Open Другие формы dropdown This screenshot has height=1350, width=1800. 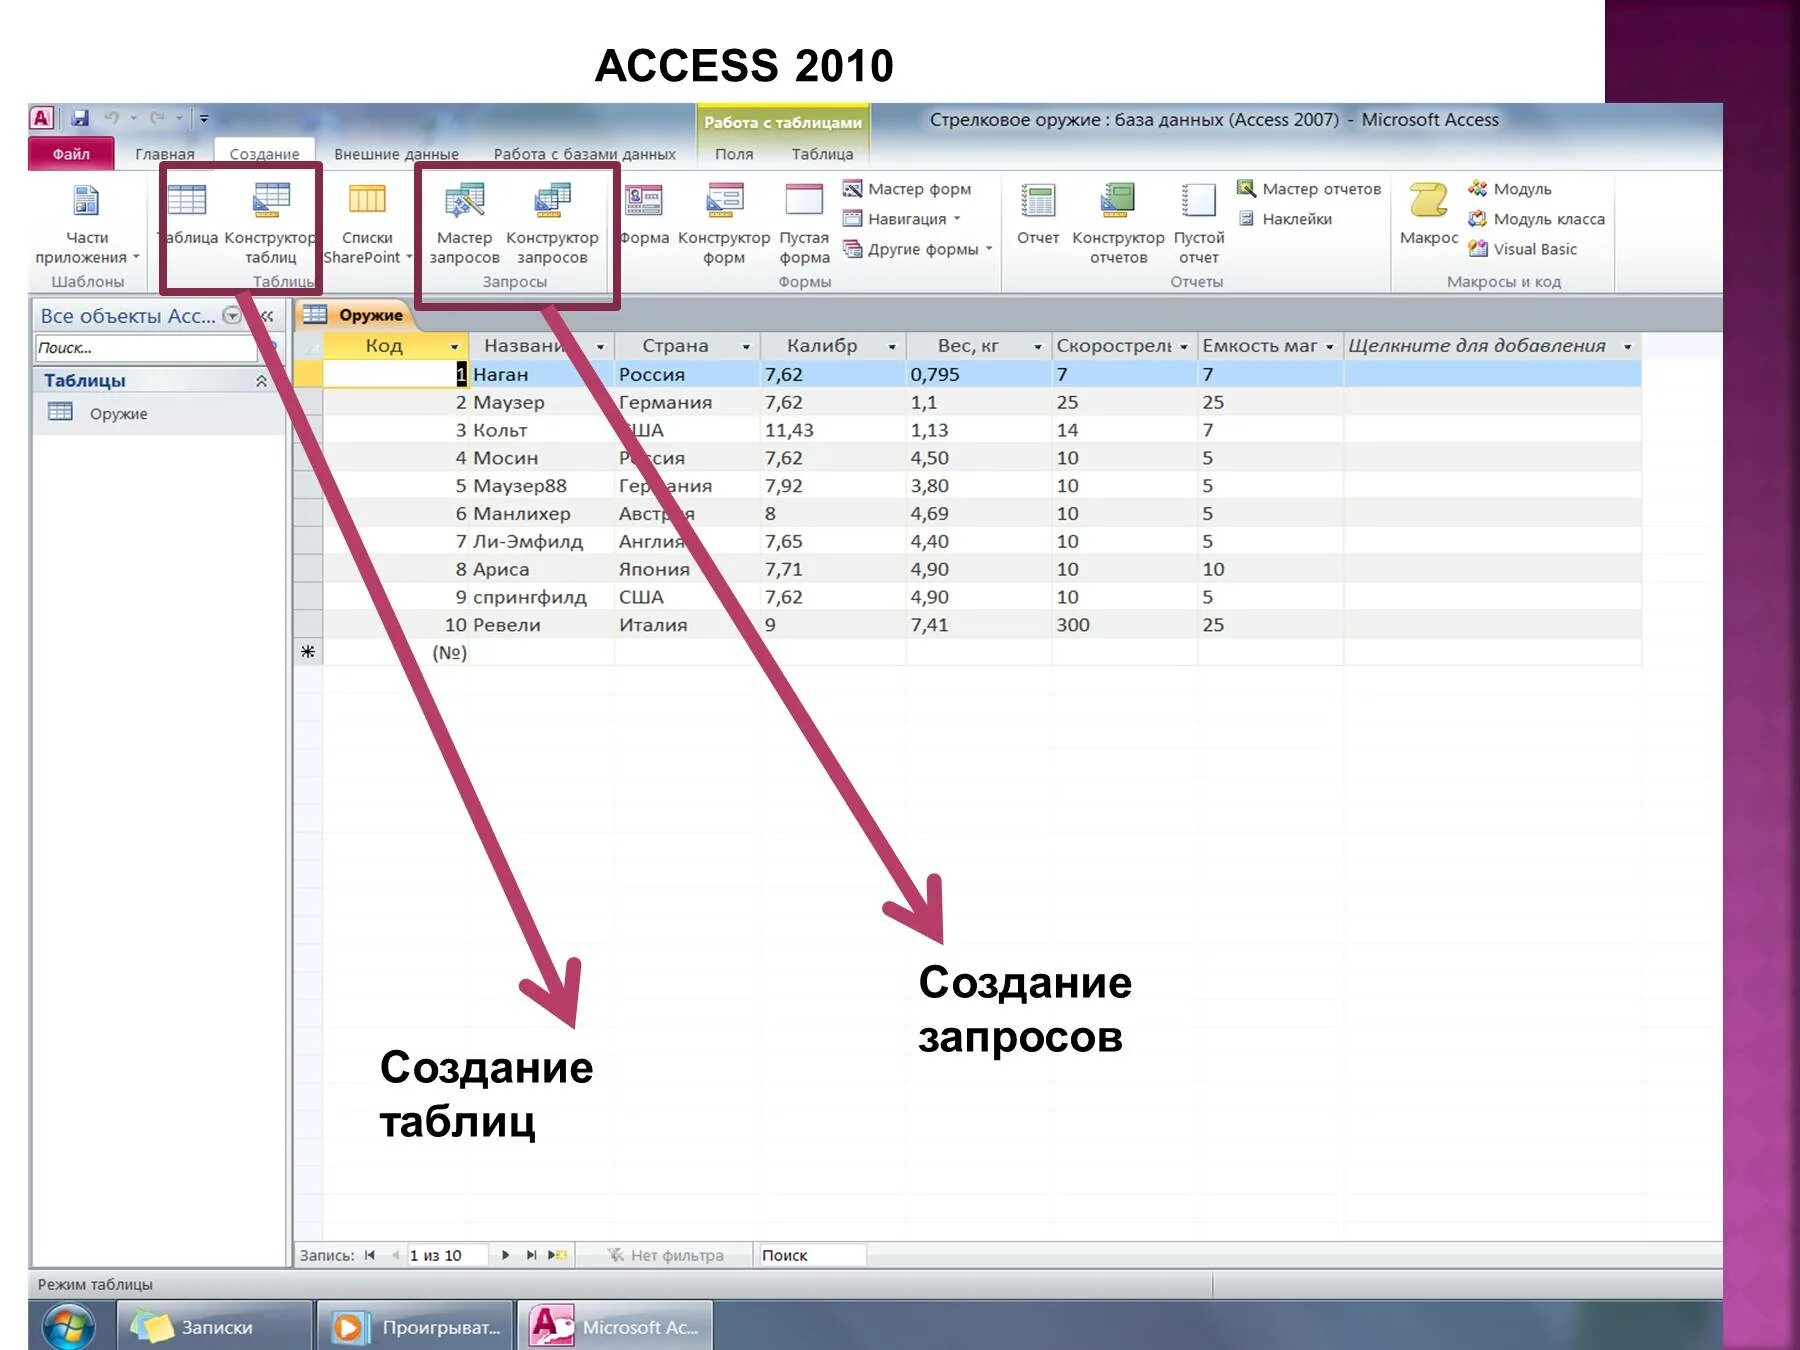918,249
